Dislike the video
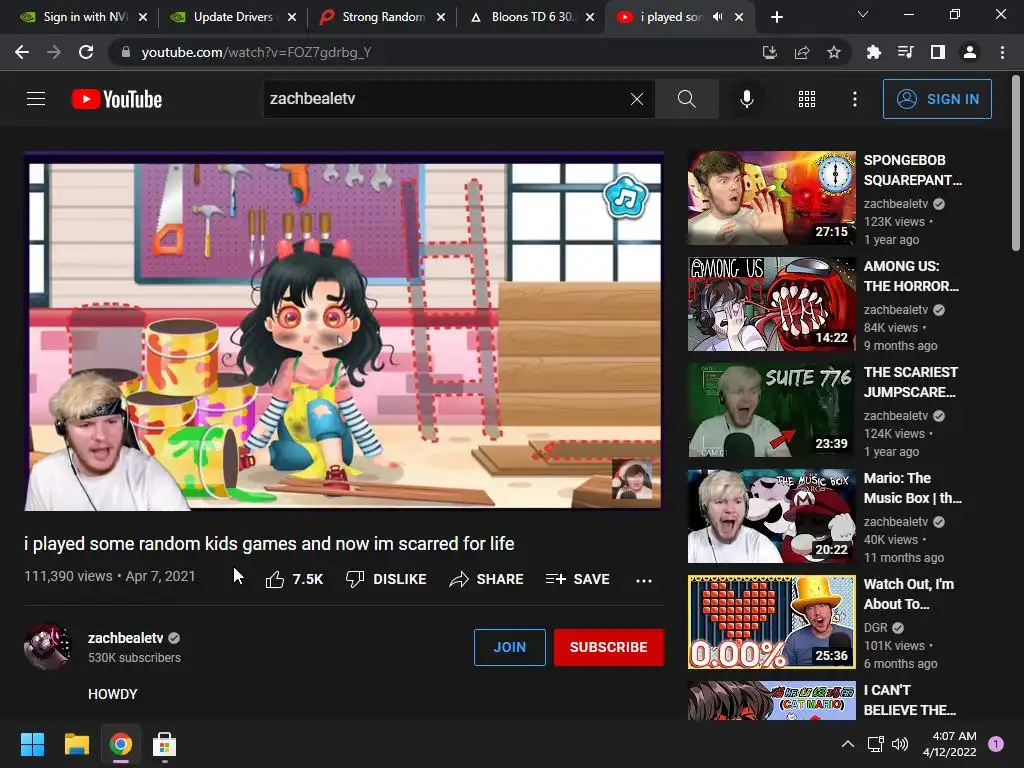The width and height of the screenshot is (1024, 768). coord(387,579)
